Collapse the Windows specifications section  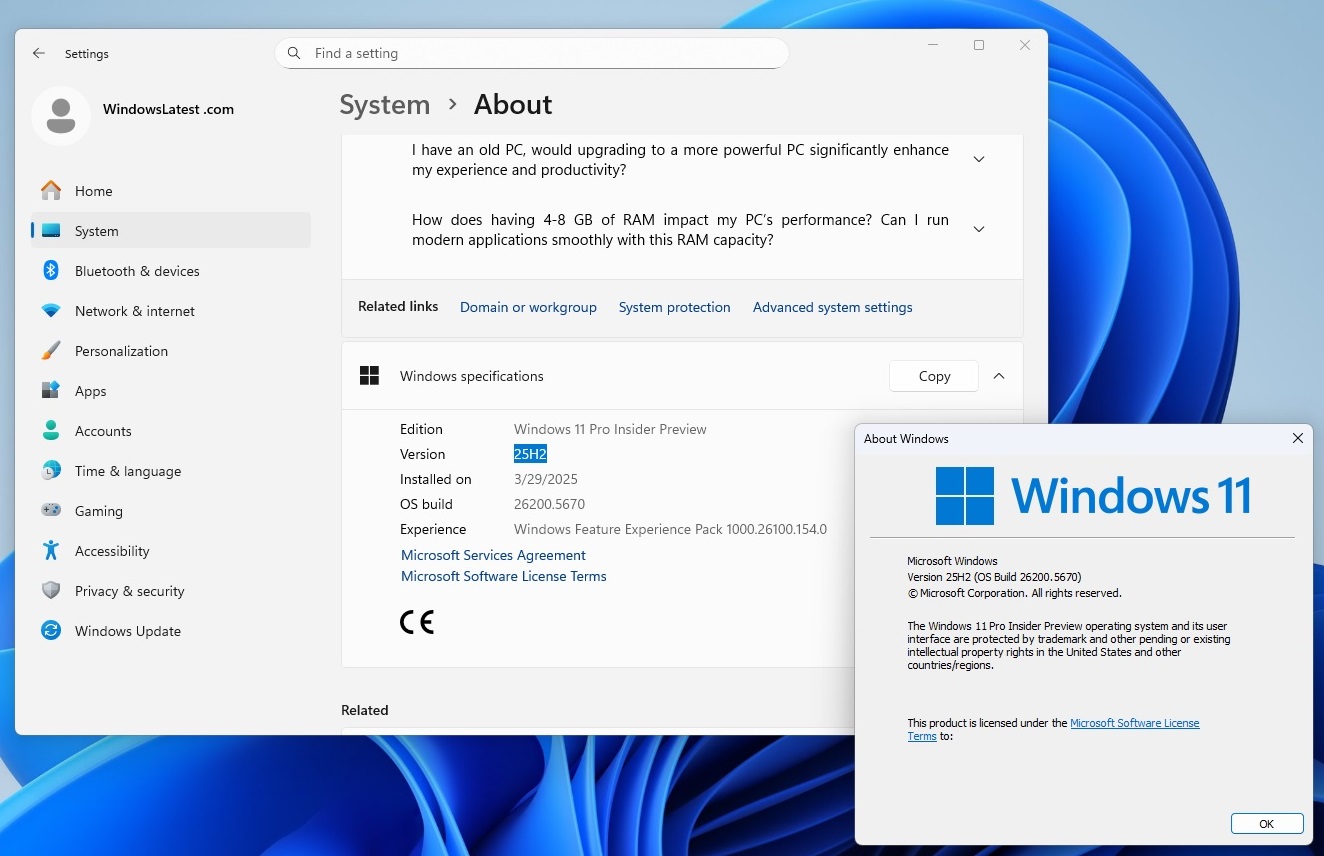[x=998, y=376]
